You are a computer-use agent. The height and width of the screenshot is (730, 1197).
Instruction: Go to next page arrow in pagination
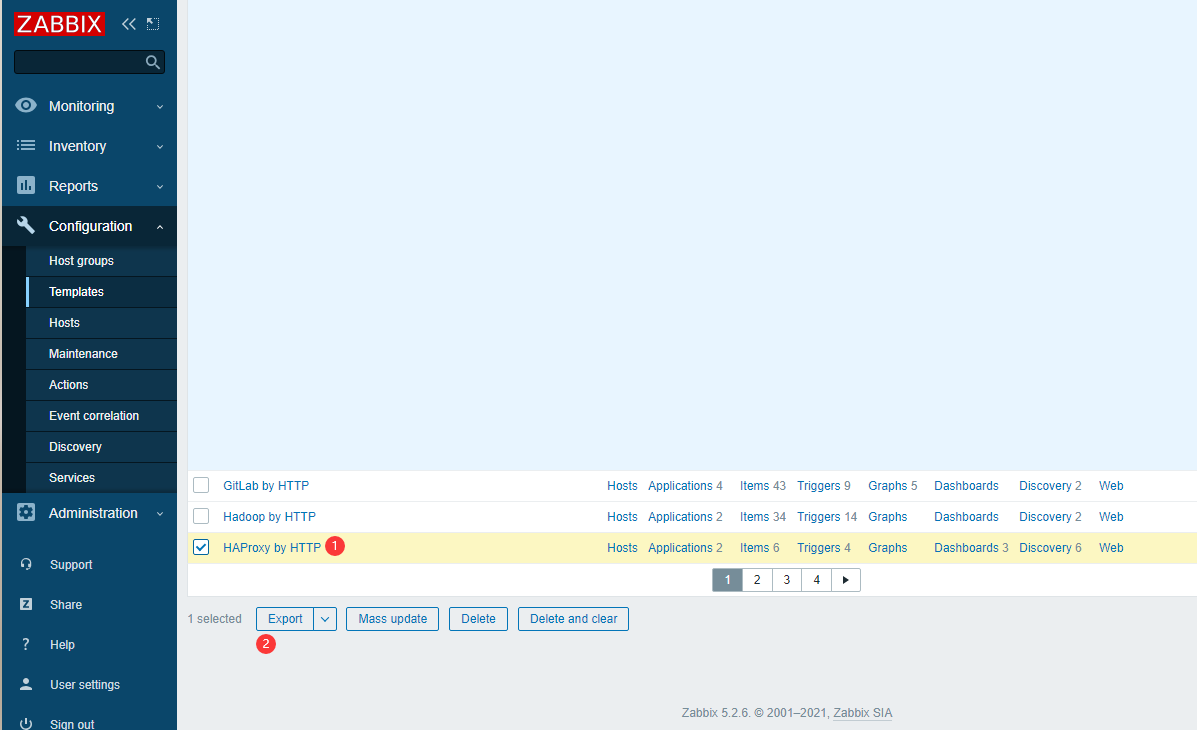[846, 580]
